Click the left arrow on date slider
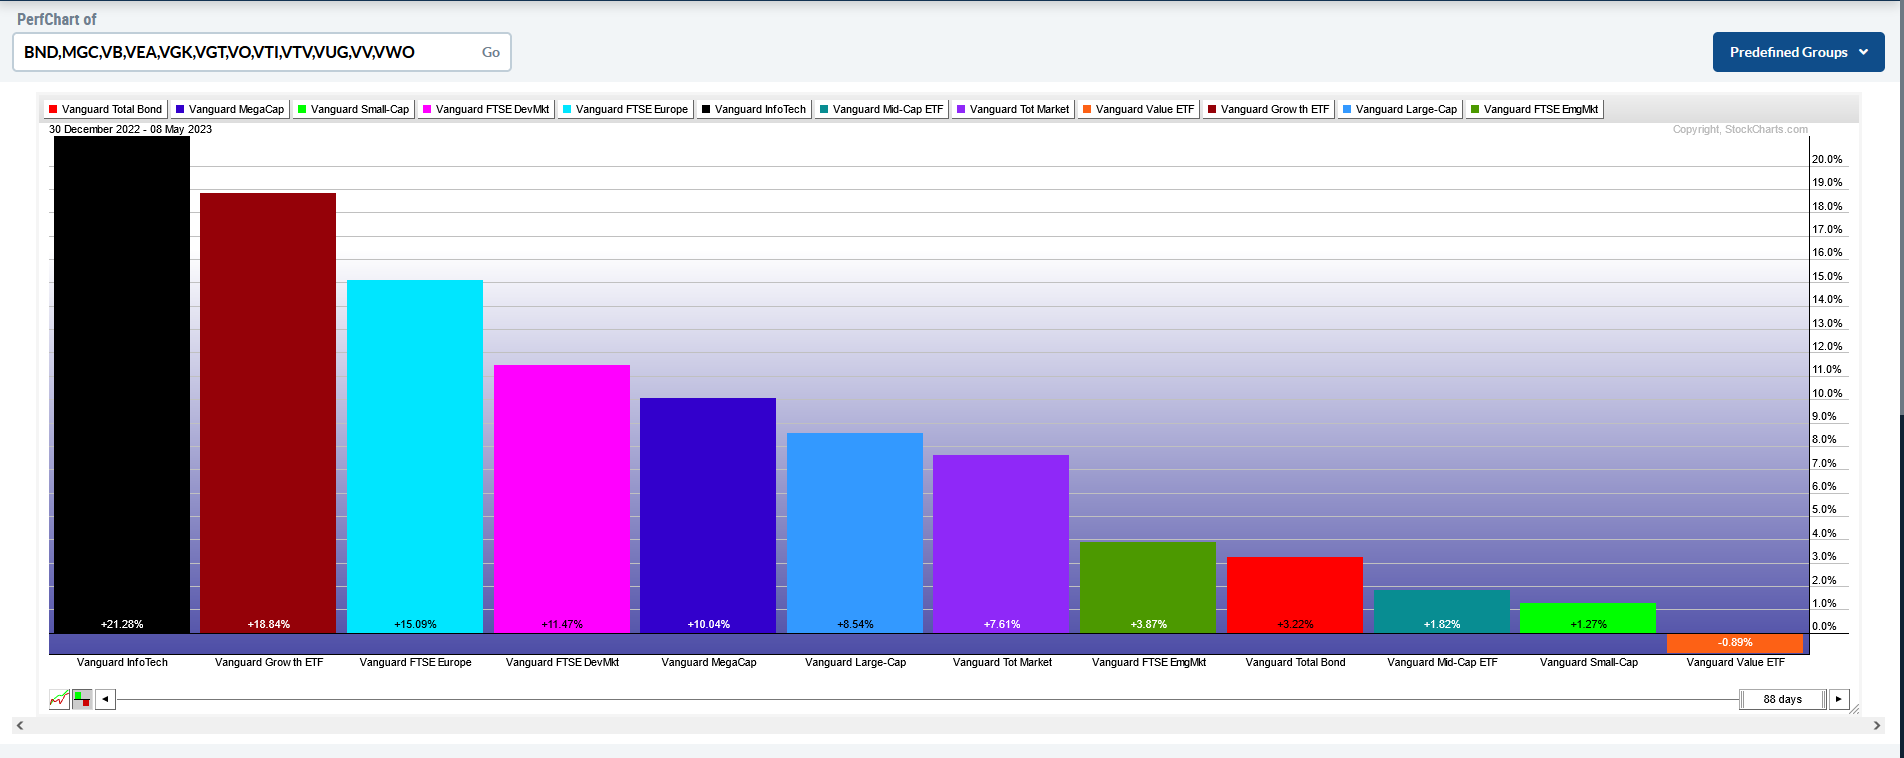Viewport: 1904px width, 758px height. point(105,699)
